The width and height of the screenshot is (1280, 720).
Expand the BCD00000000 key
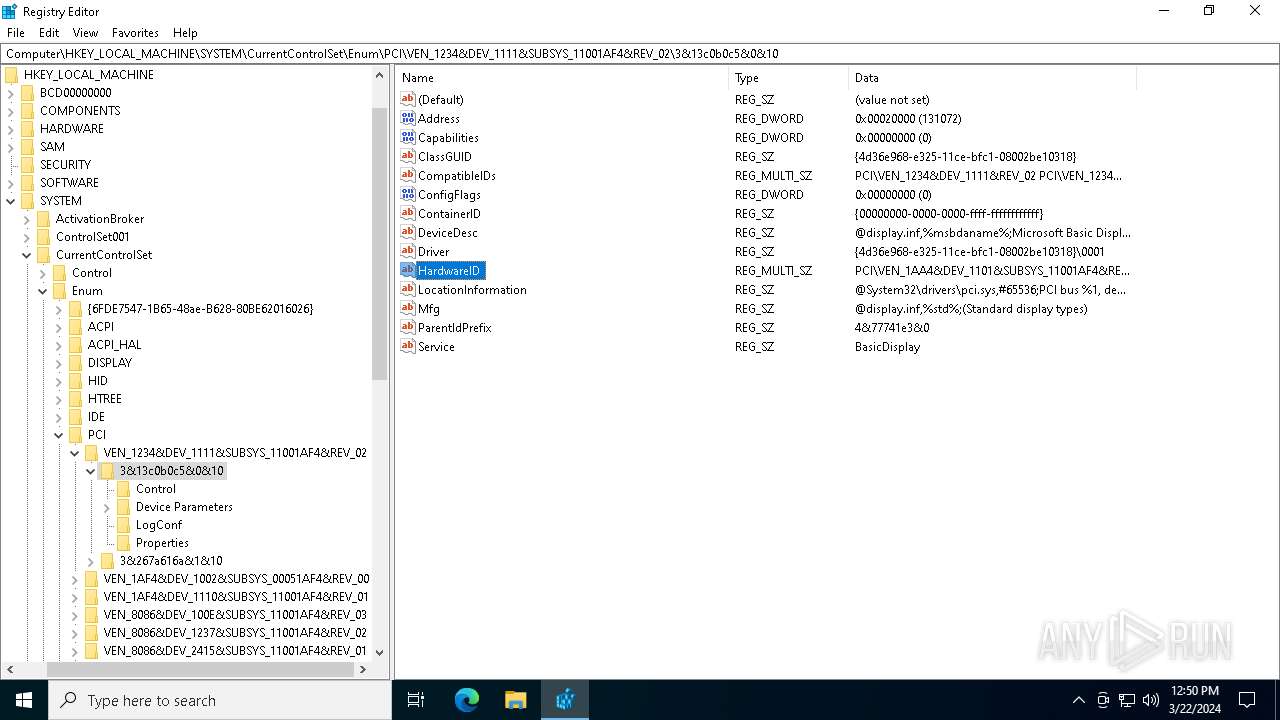[x=11, y=92]
